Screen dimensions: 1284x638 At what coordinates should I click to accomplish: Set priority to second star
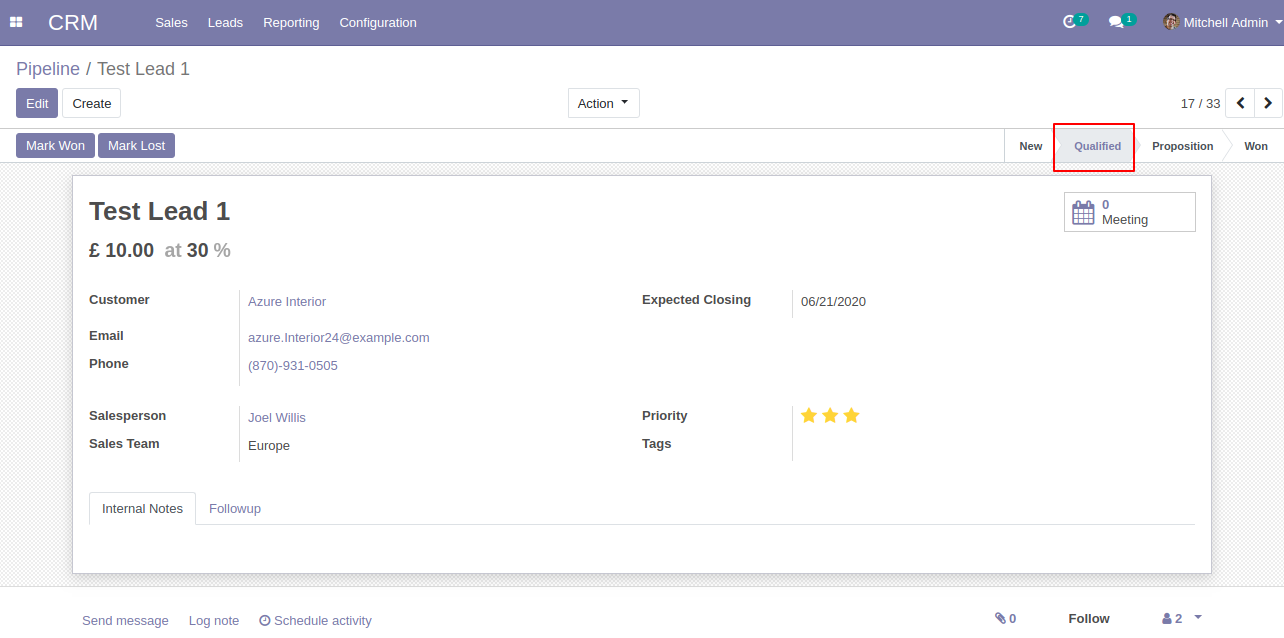[830, 415]
